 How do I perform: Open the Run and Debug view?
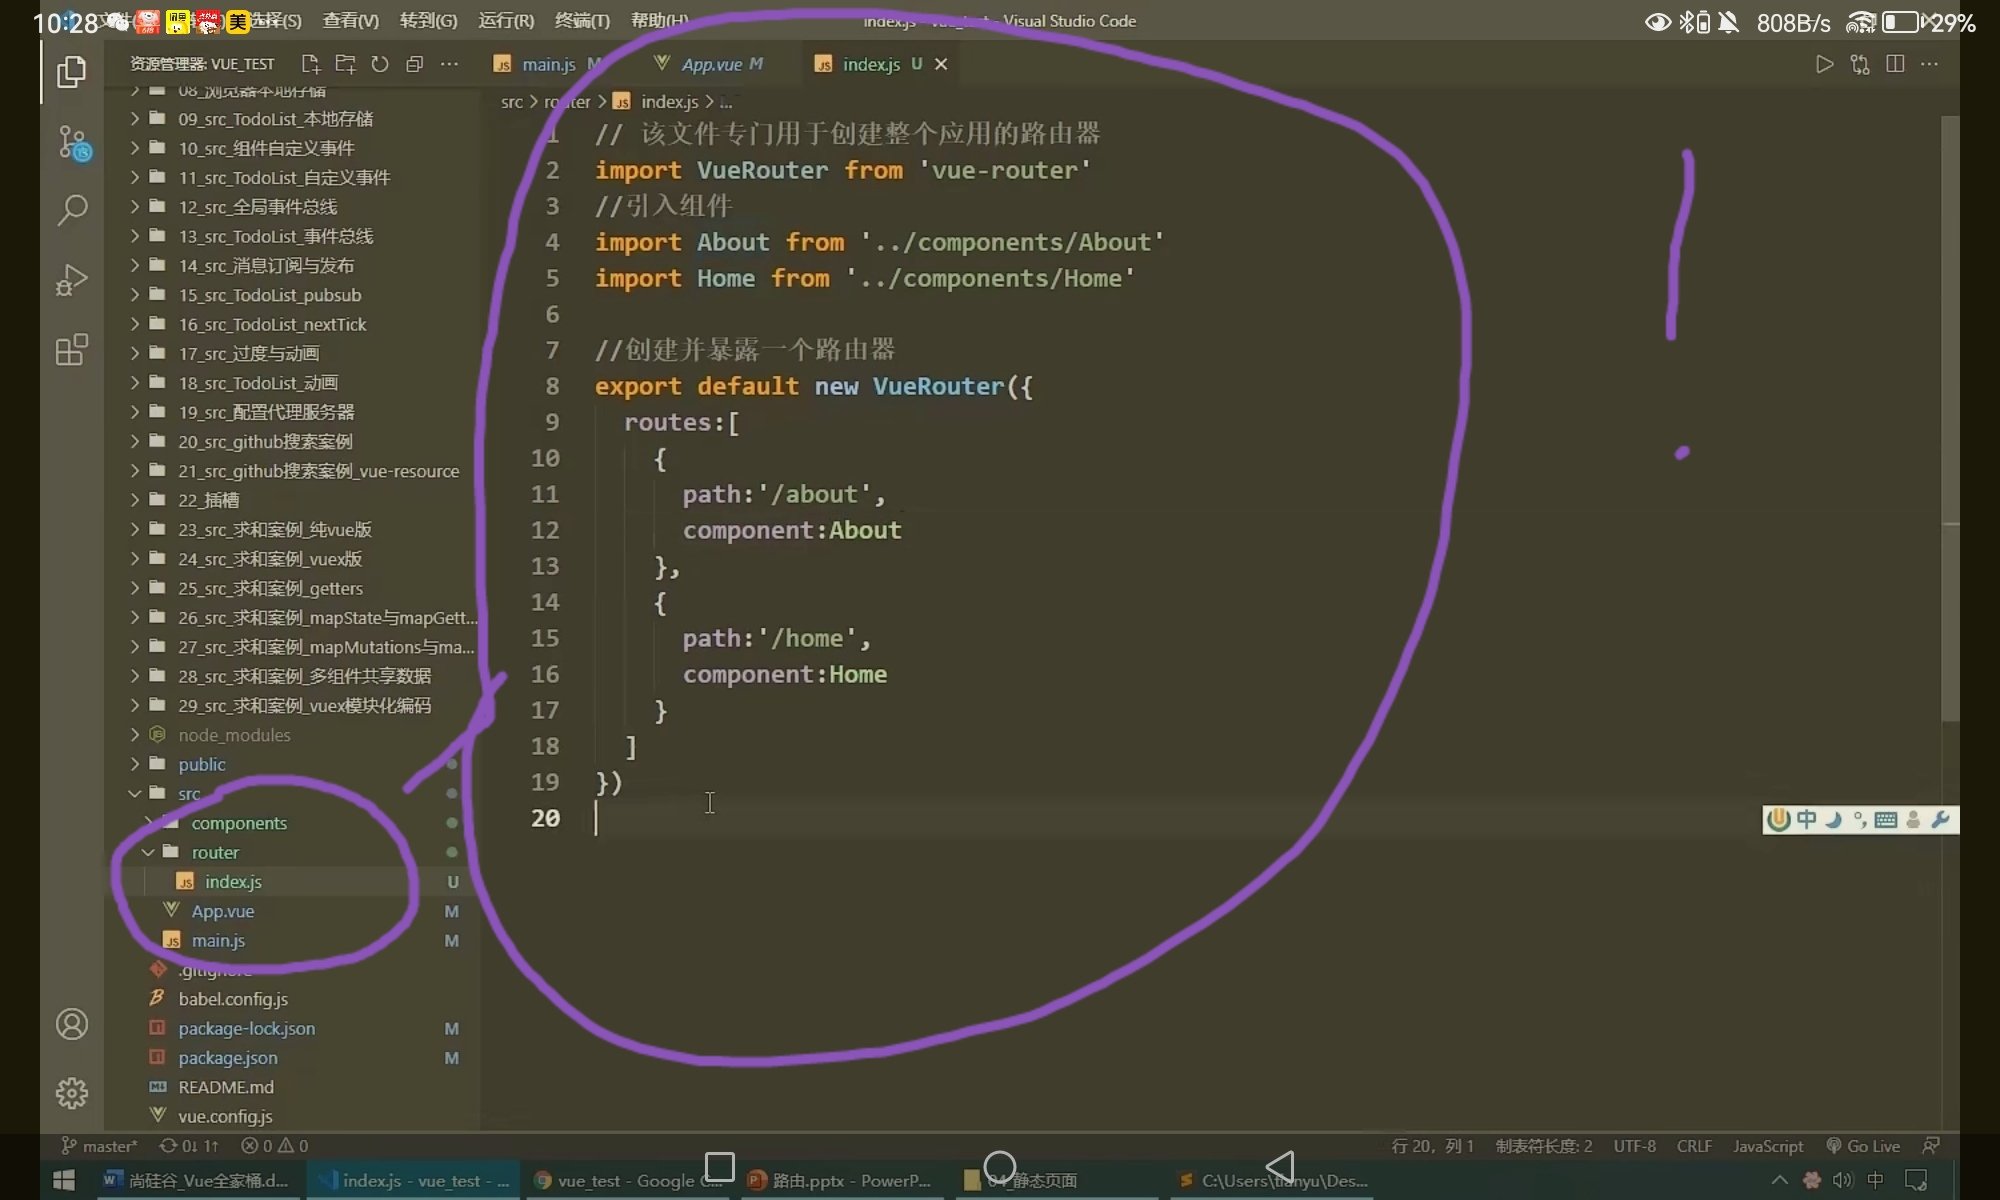coord(72,280)
